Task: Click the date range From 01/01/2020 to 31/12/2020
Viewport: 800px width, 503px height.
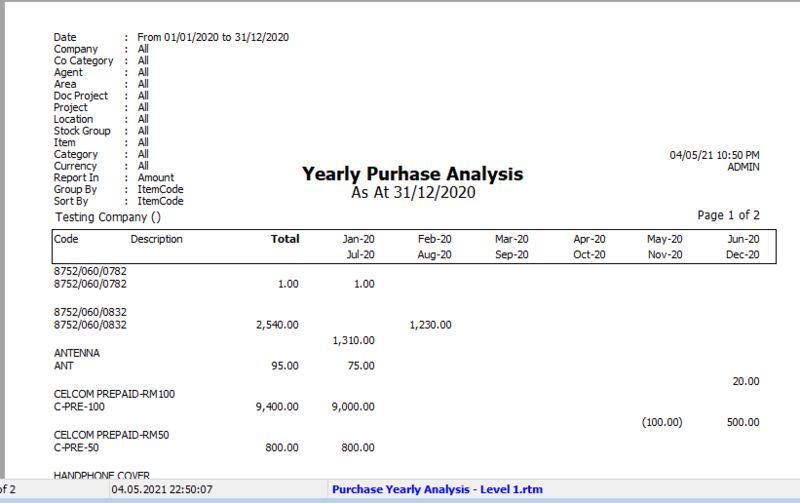Action: pos(213,37)
